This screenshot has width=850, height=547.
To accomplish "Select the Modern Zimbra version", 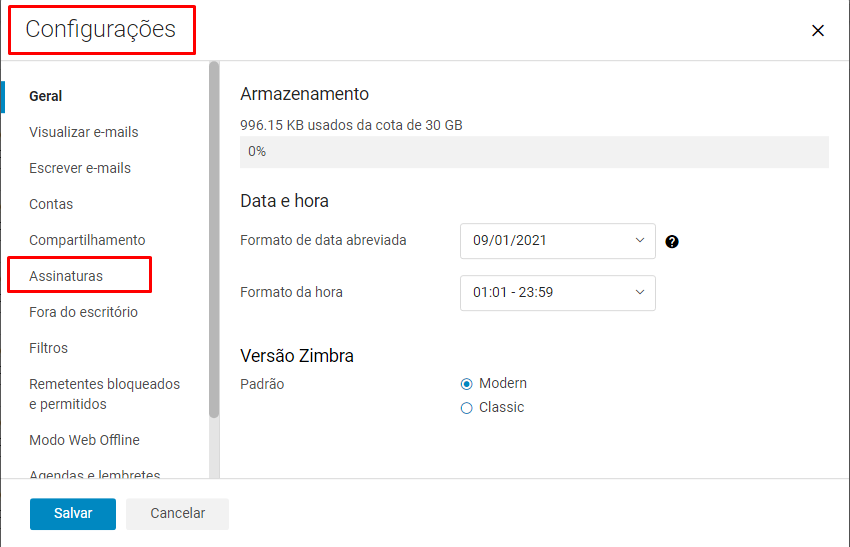I will pyautogui.click(x=467, y=384).
